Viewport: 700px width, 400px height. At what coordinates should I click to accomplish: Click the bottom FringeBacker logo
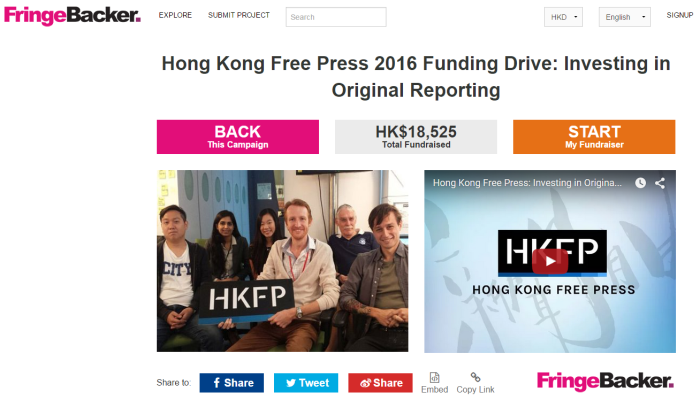pos(605,381)
